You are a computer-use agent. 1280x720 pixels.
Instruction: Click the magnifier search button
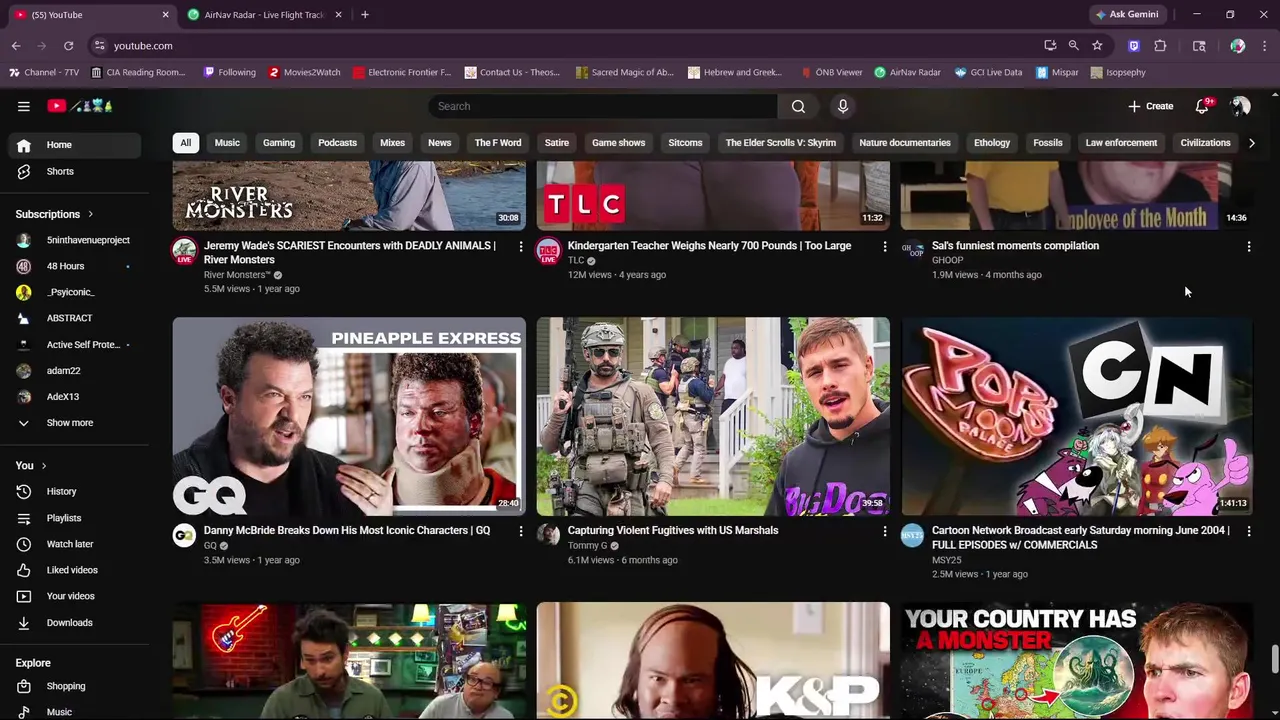(798, 106)
